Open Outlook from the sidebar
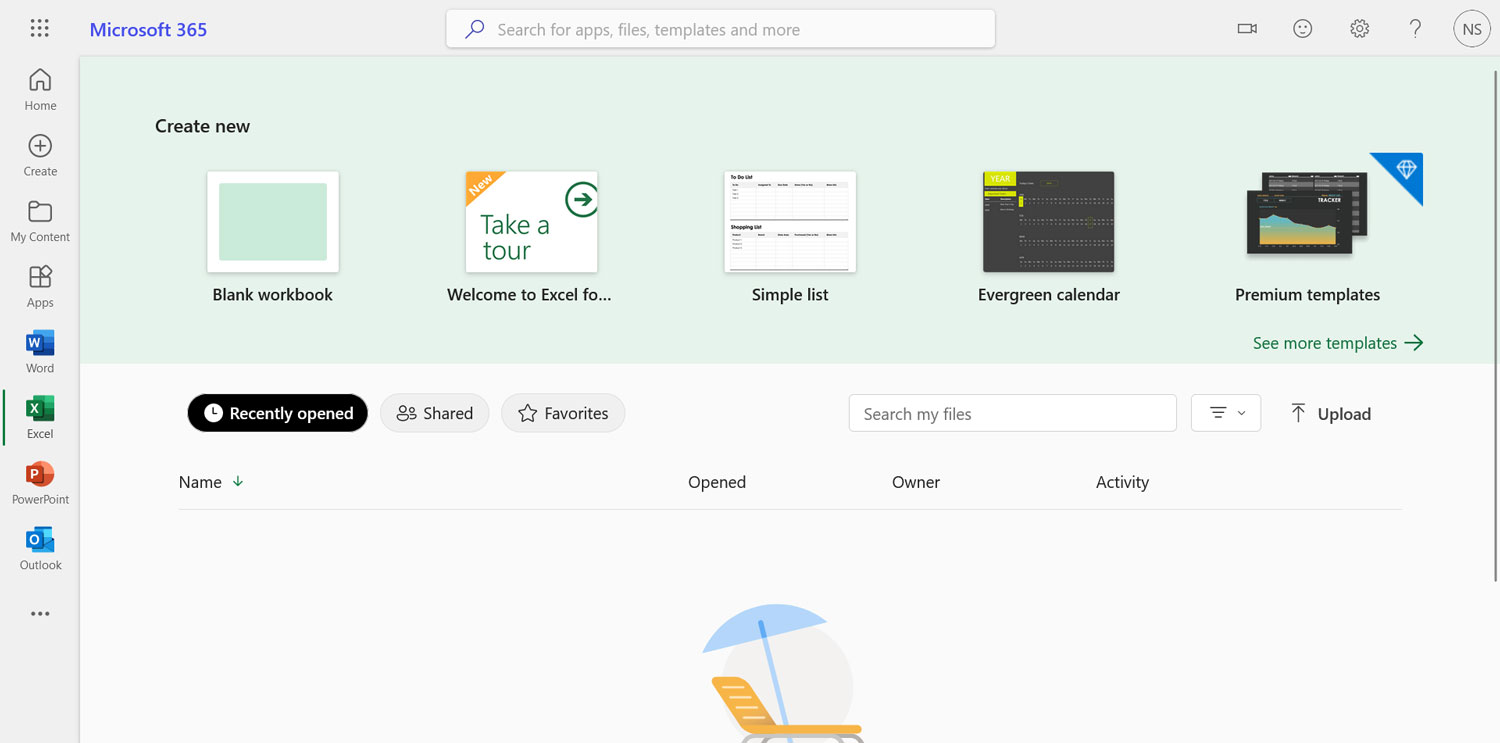Screen dimensions: 1500x743 40,548
